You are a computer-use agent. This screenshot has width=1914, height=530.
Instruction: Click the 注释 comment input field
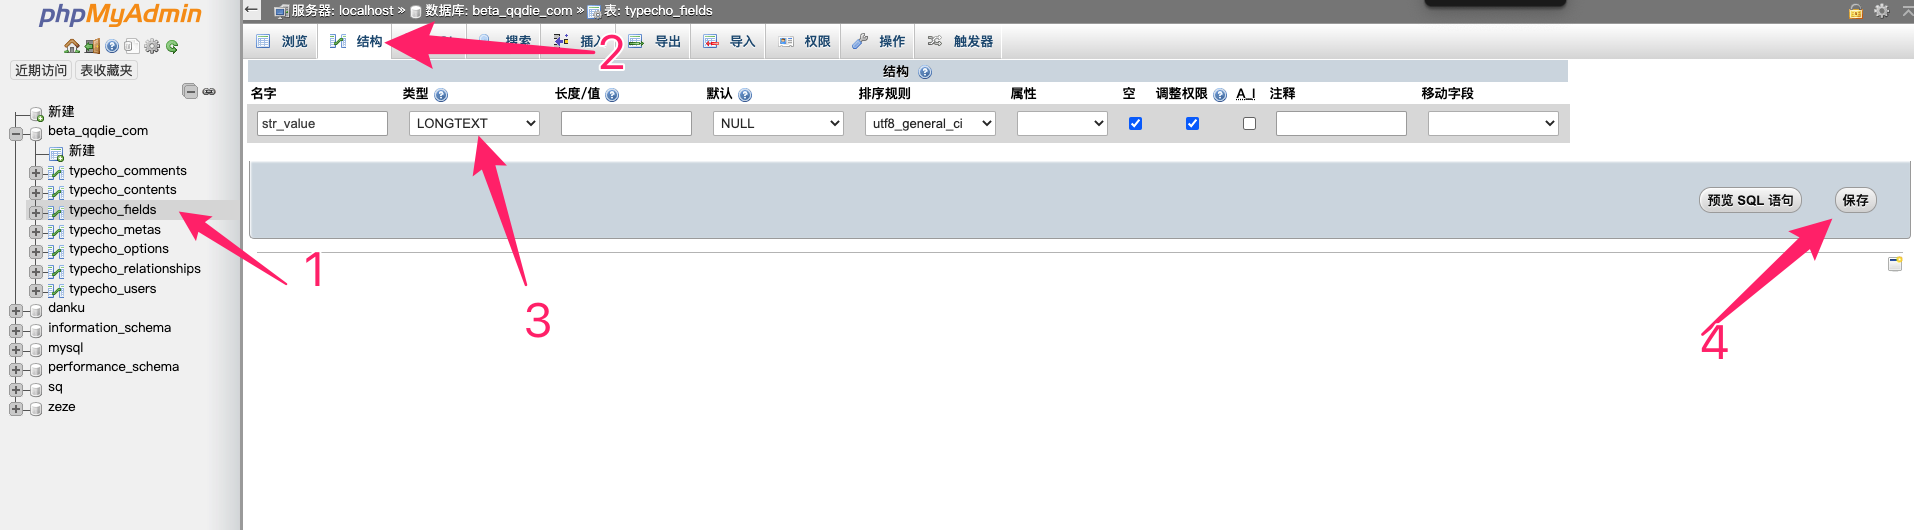pyautogui.click(x=1341, y=123)
